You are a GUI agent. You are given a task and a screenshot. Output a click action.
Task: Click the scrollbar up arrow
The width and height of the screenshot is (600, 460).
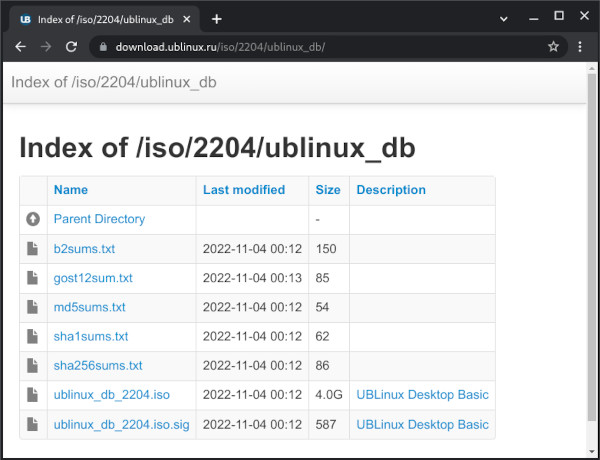pyautogui.click(x=592, y=68)
